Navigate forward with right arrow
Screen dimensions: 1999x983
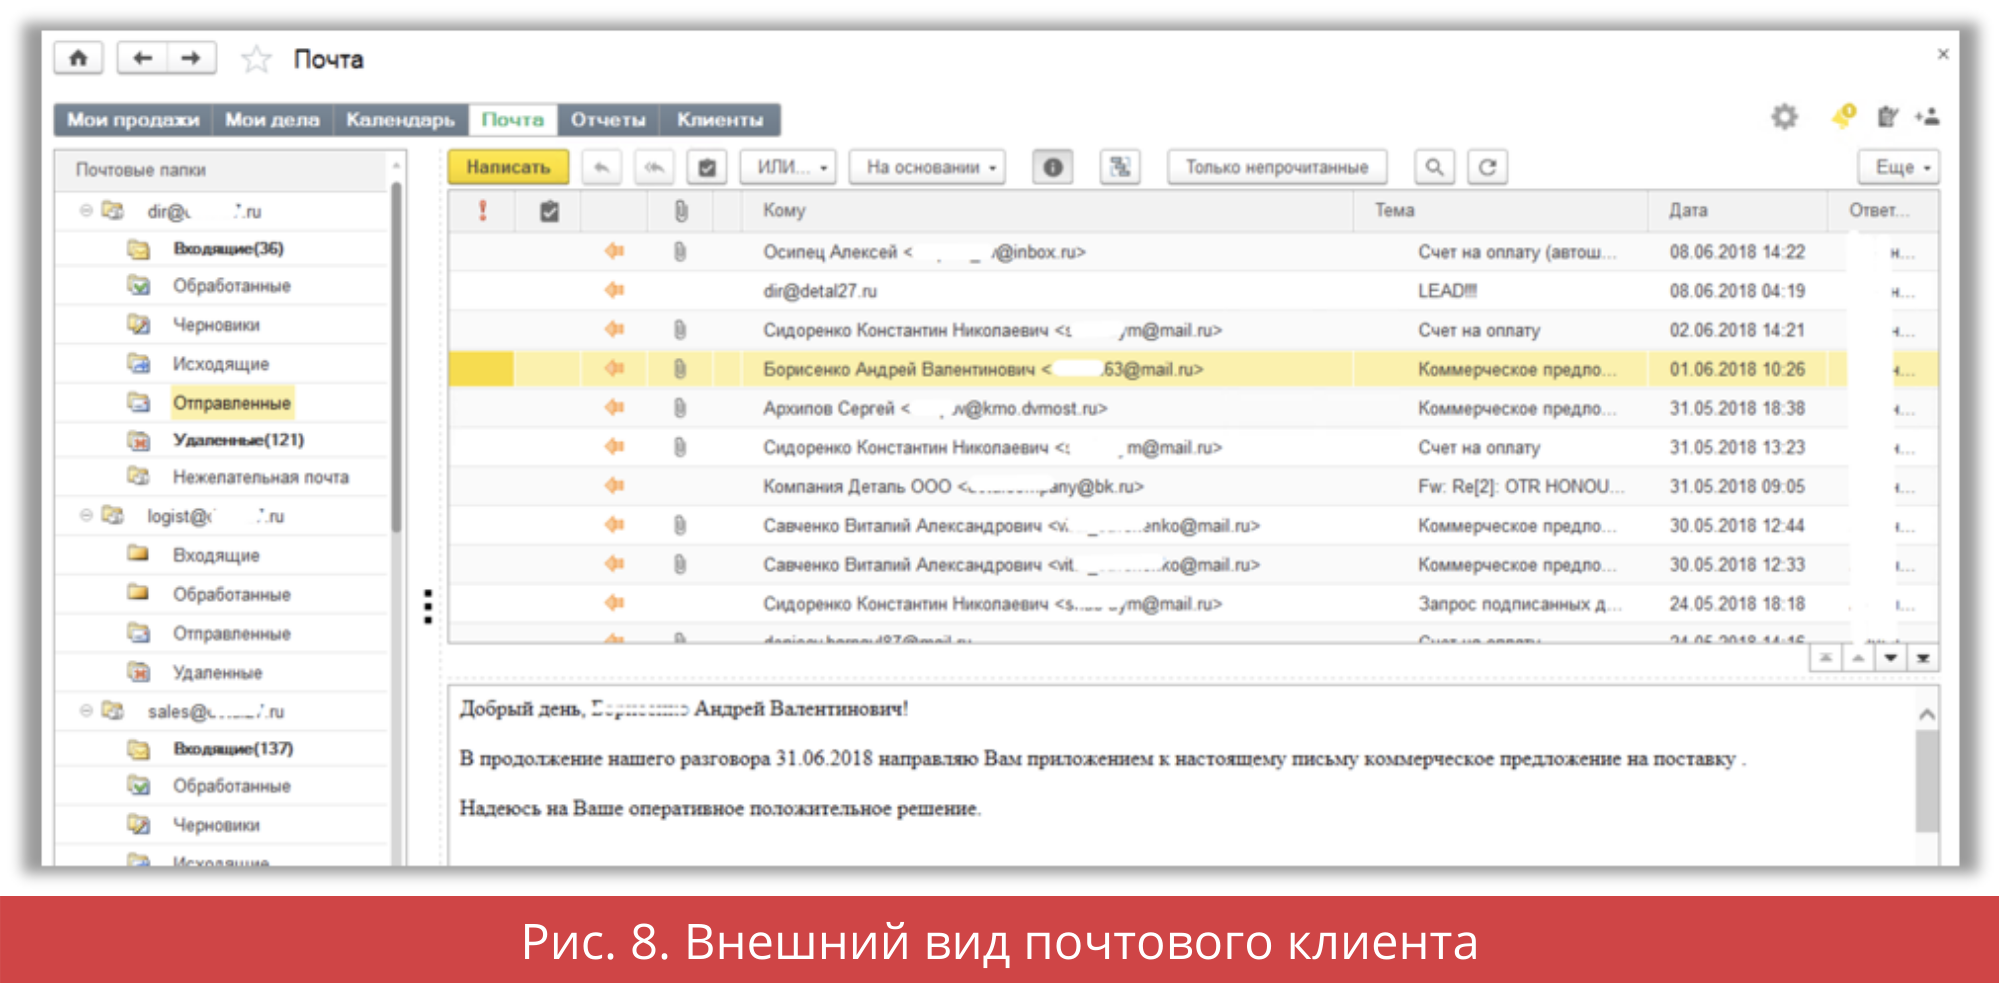(x=191, y=58)
